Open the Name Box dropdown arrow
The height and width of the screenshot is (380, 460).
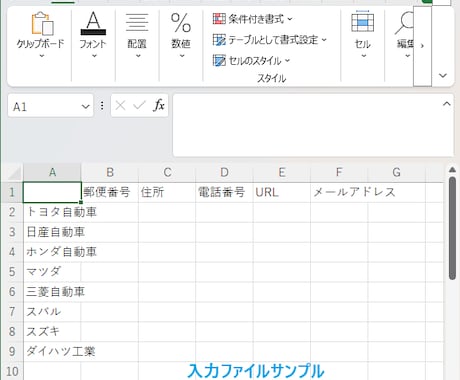[86, 107]
